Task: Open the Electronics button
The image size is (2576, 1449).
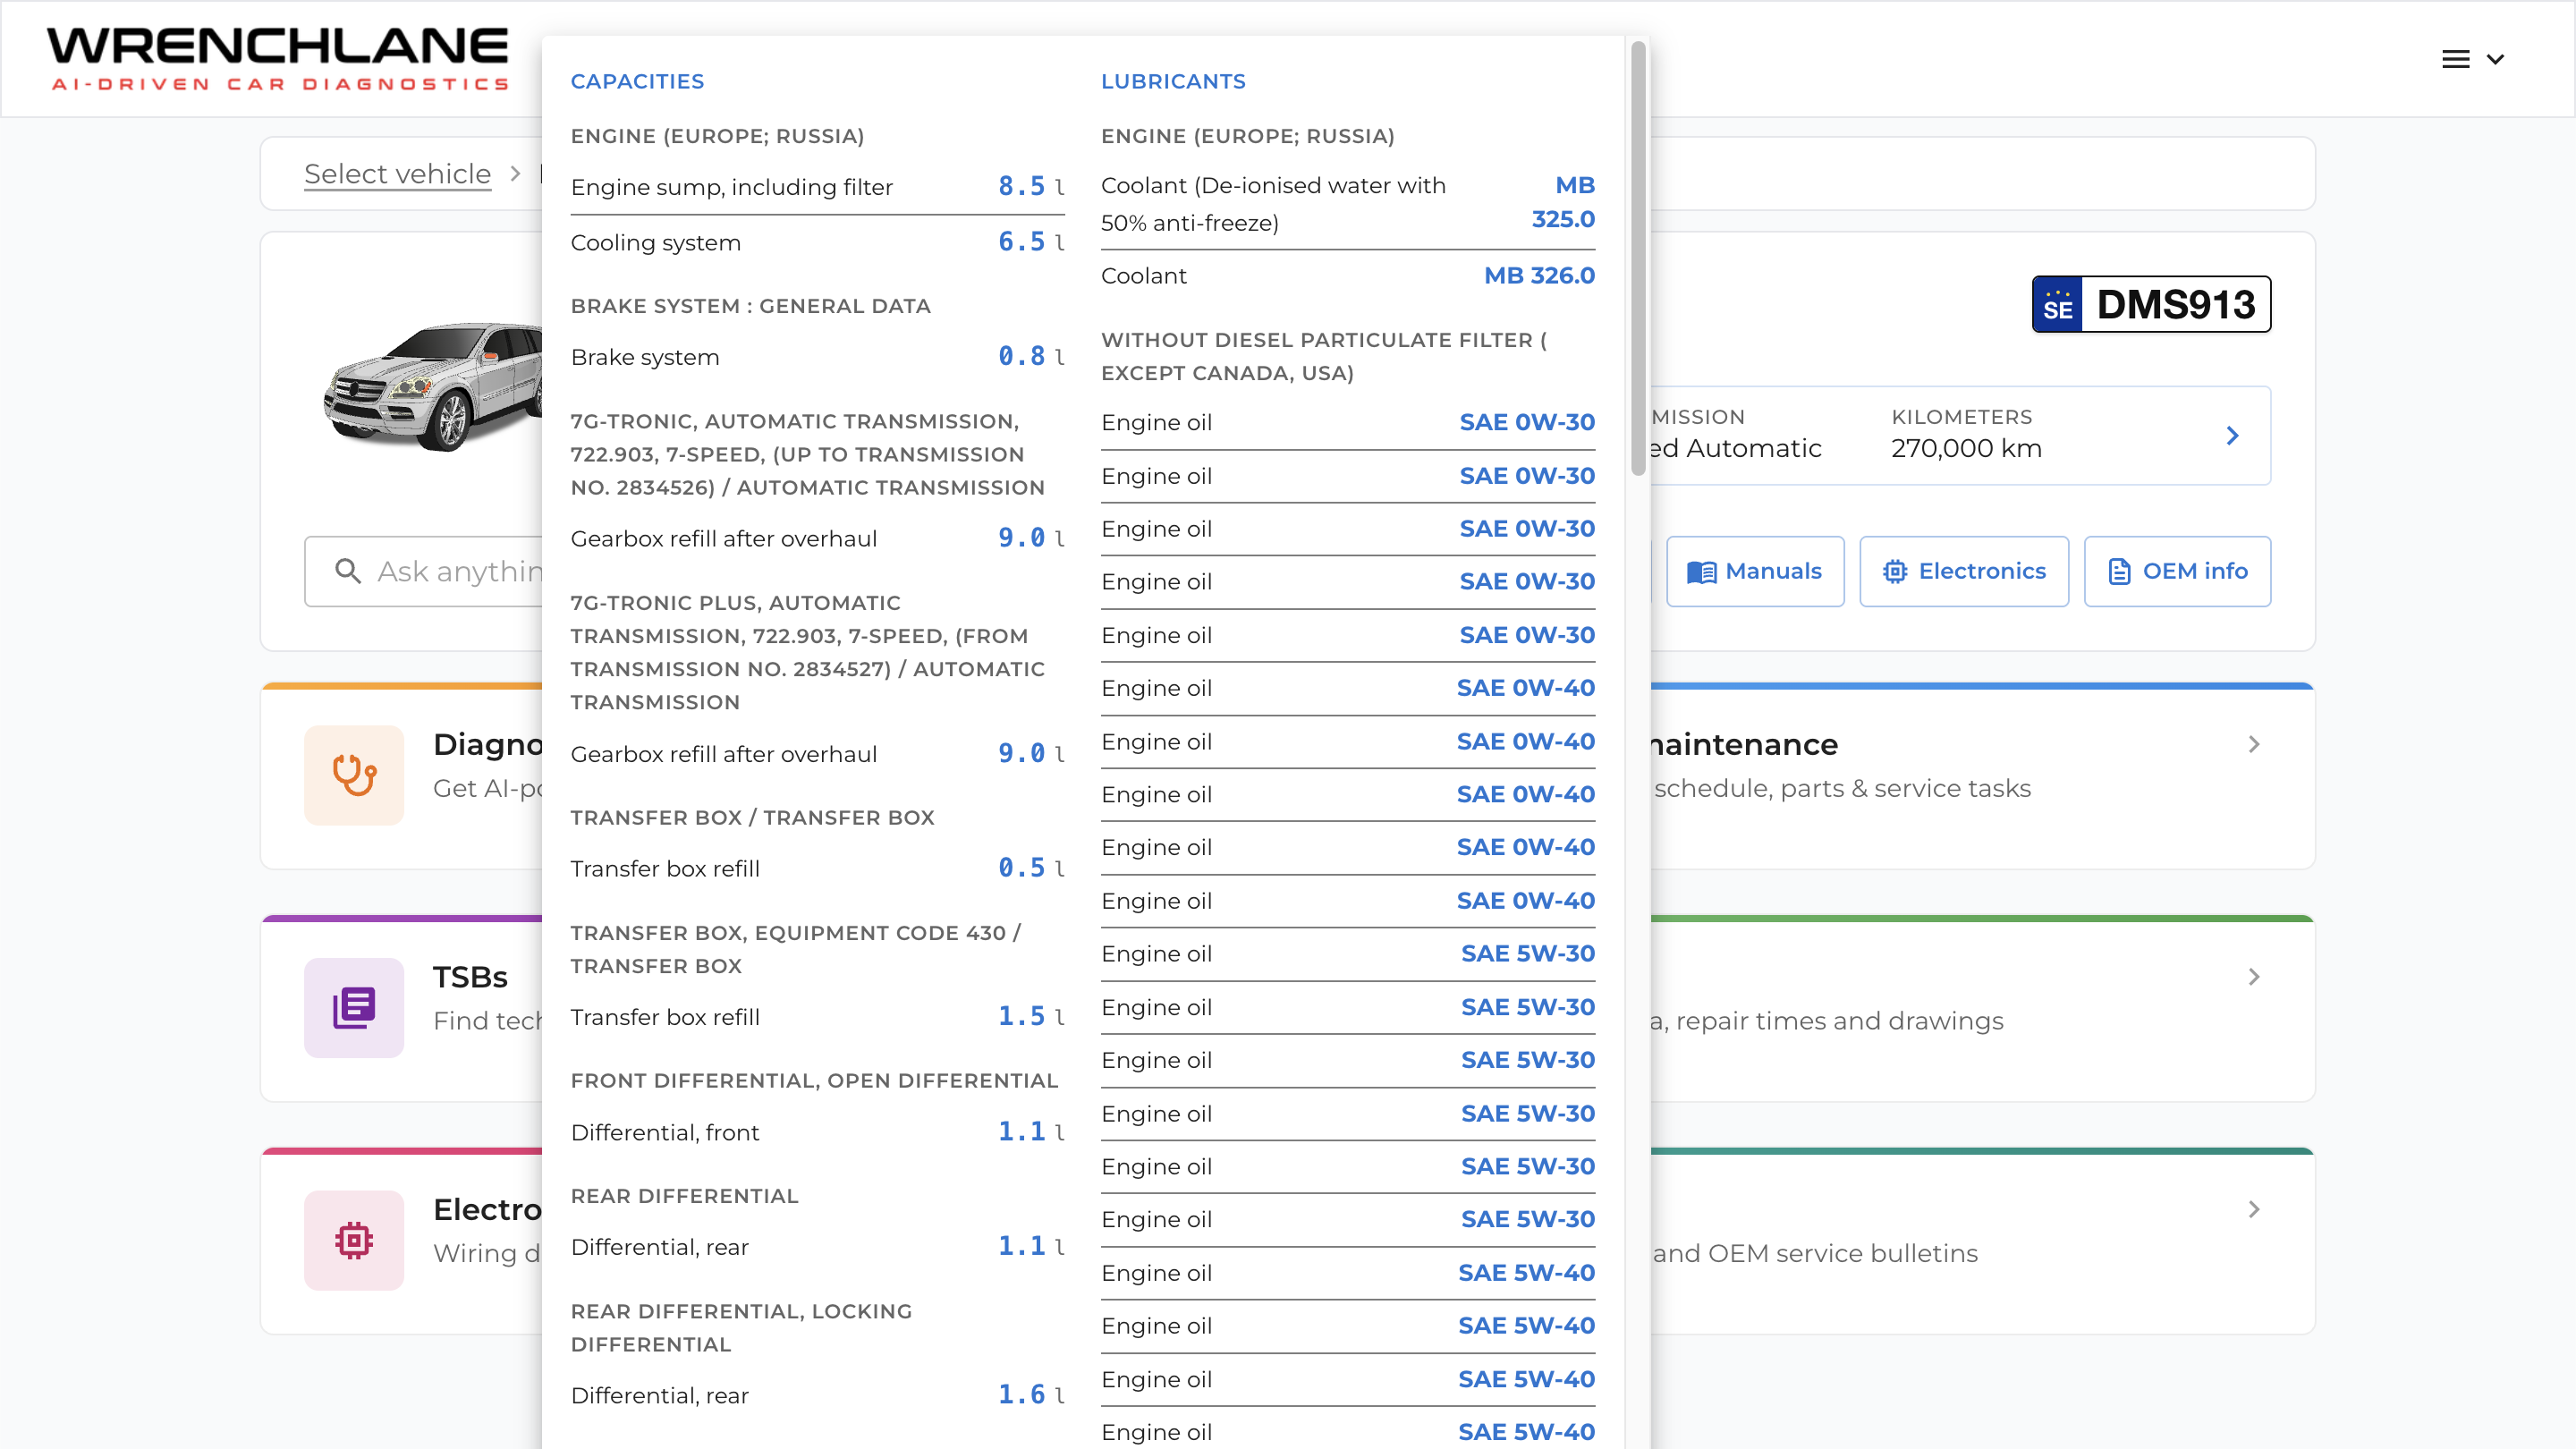Action: point(1964,571)
